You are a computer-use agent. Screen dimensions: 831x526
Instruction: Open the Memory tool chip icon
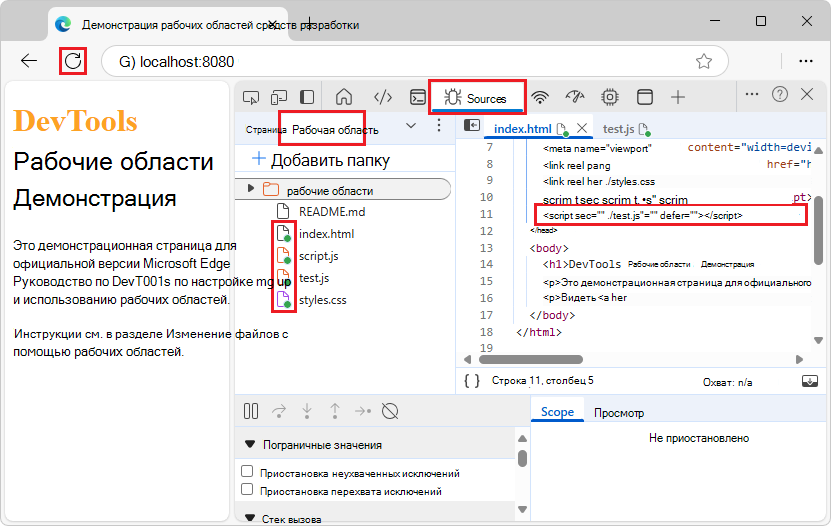[x=610, y=97]
